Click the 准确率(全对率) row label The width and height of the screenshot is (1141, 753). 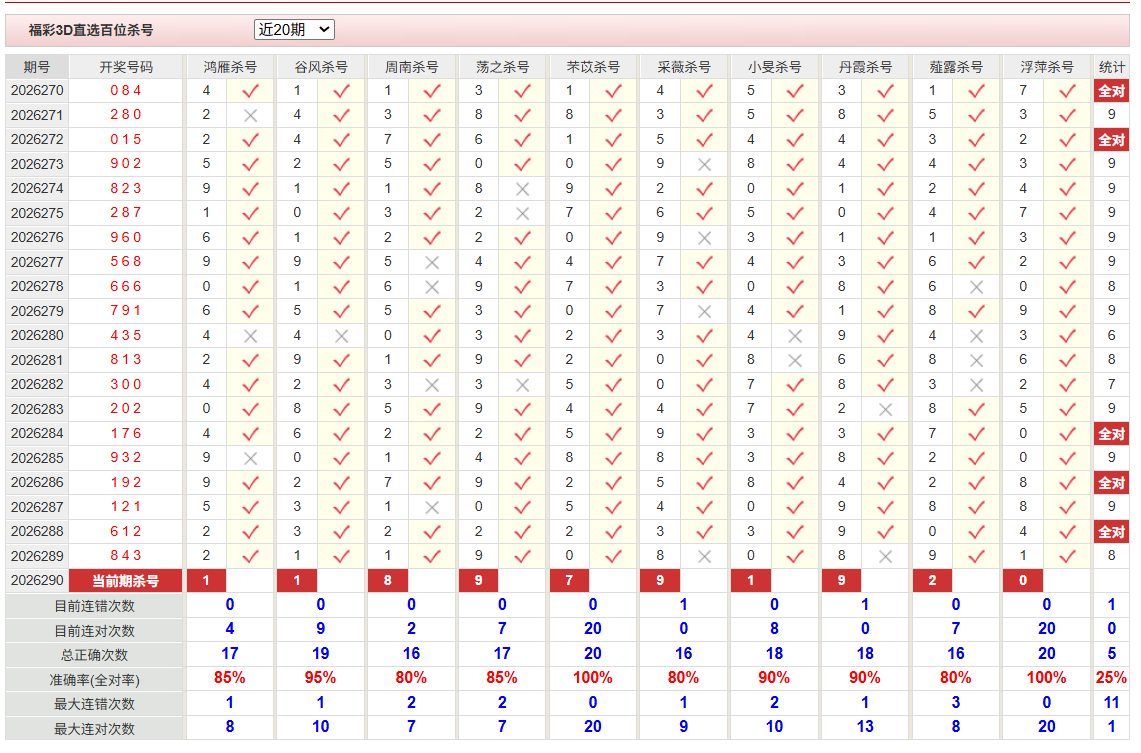coord(94,680)
